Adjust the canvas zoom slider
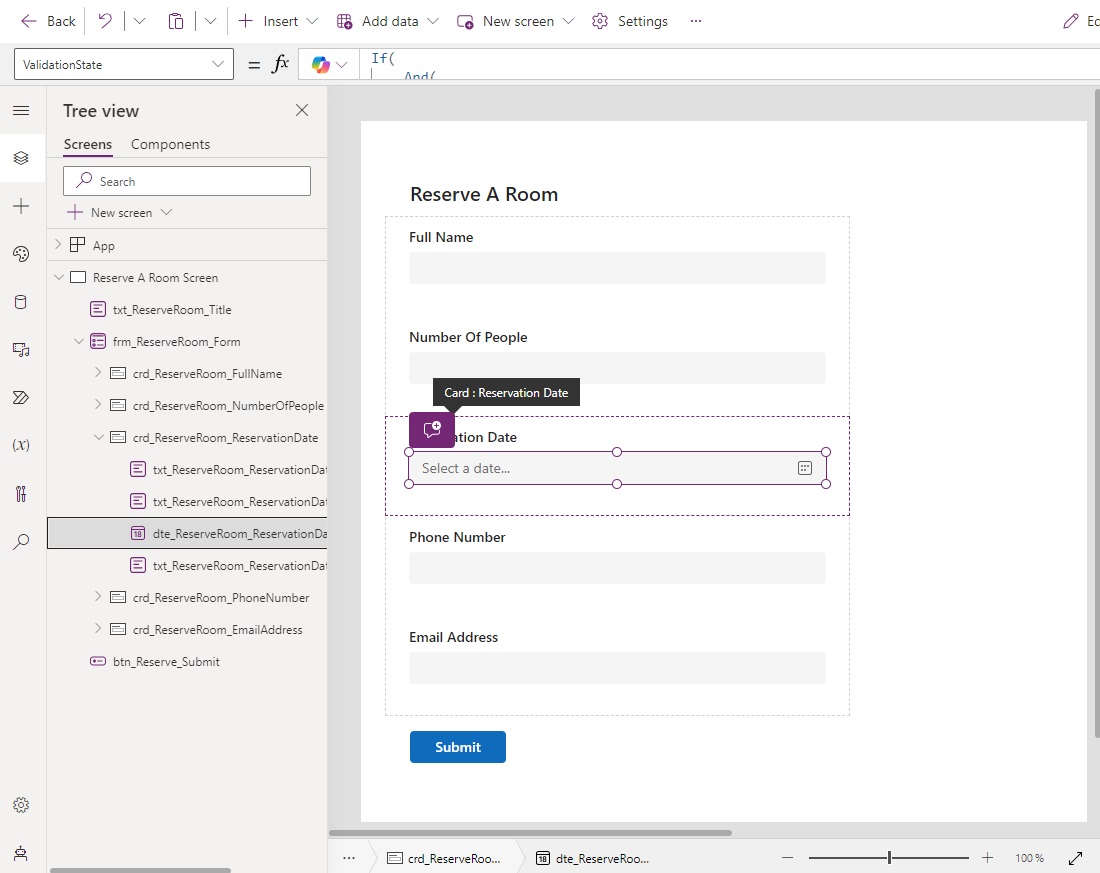 (888, 857)
